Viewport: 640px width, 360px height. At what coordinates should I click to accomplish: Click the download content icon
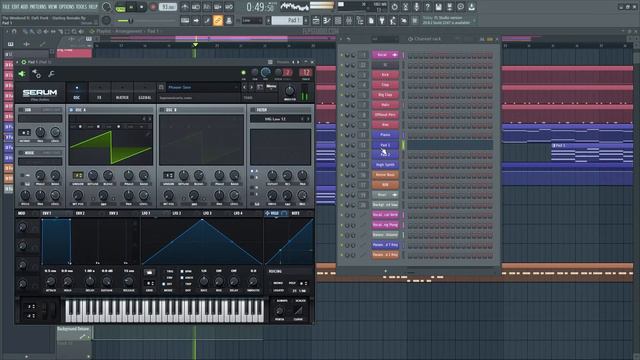coord(471,7)
